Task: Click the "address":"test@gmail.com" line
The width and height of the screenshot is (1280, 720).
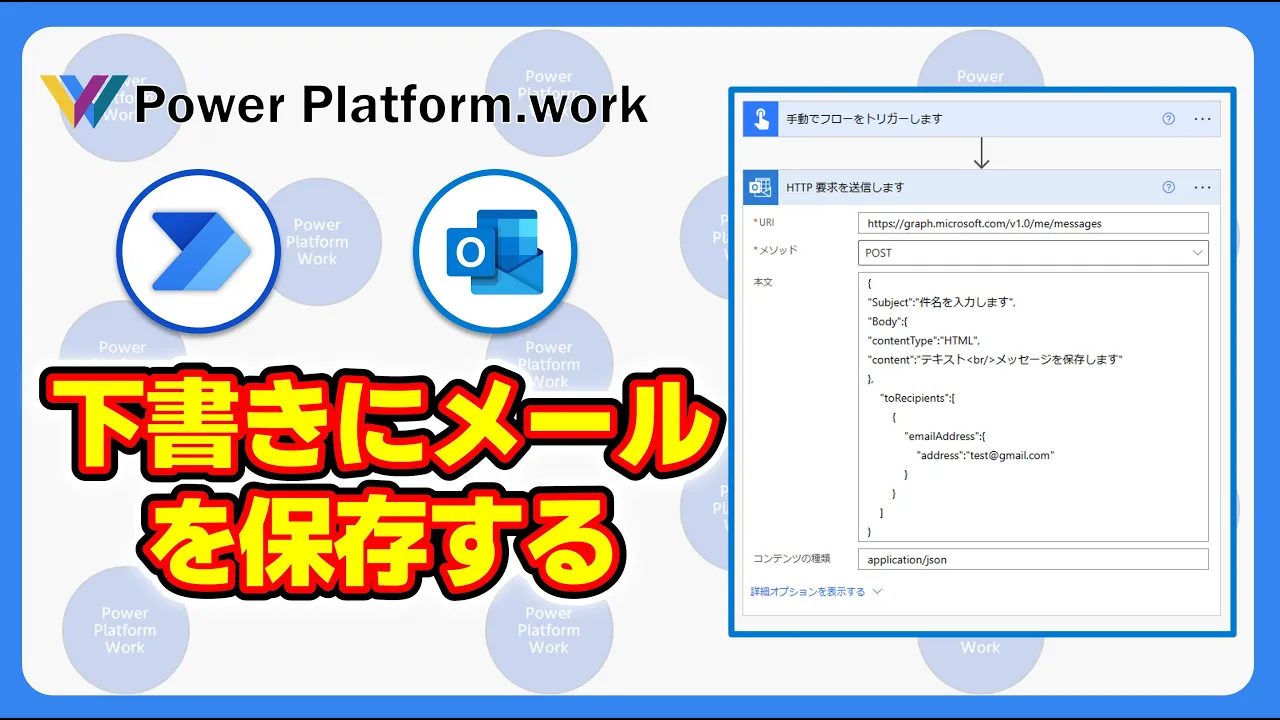Action: (986, 455)
